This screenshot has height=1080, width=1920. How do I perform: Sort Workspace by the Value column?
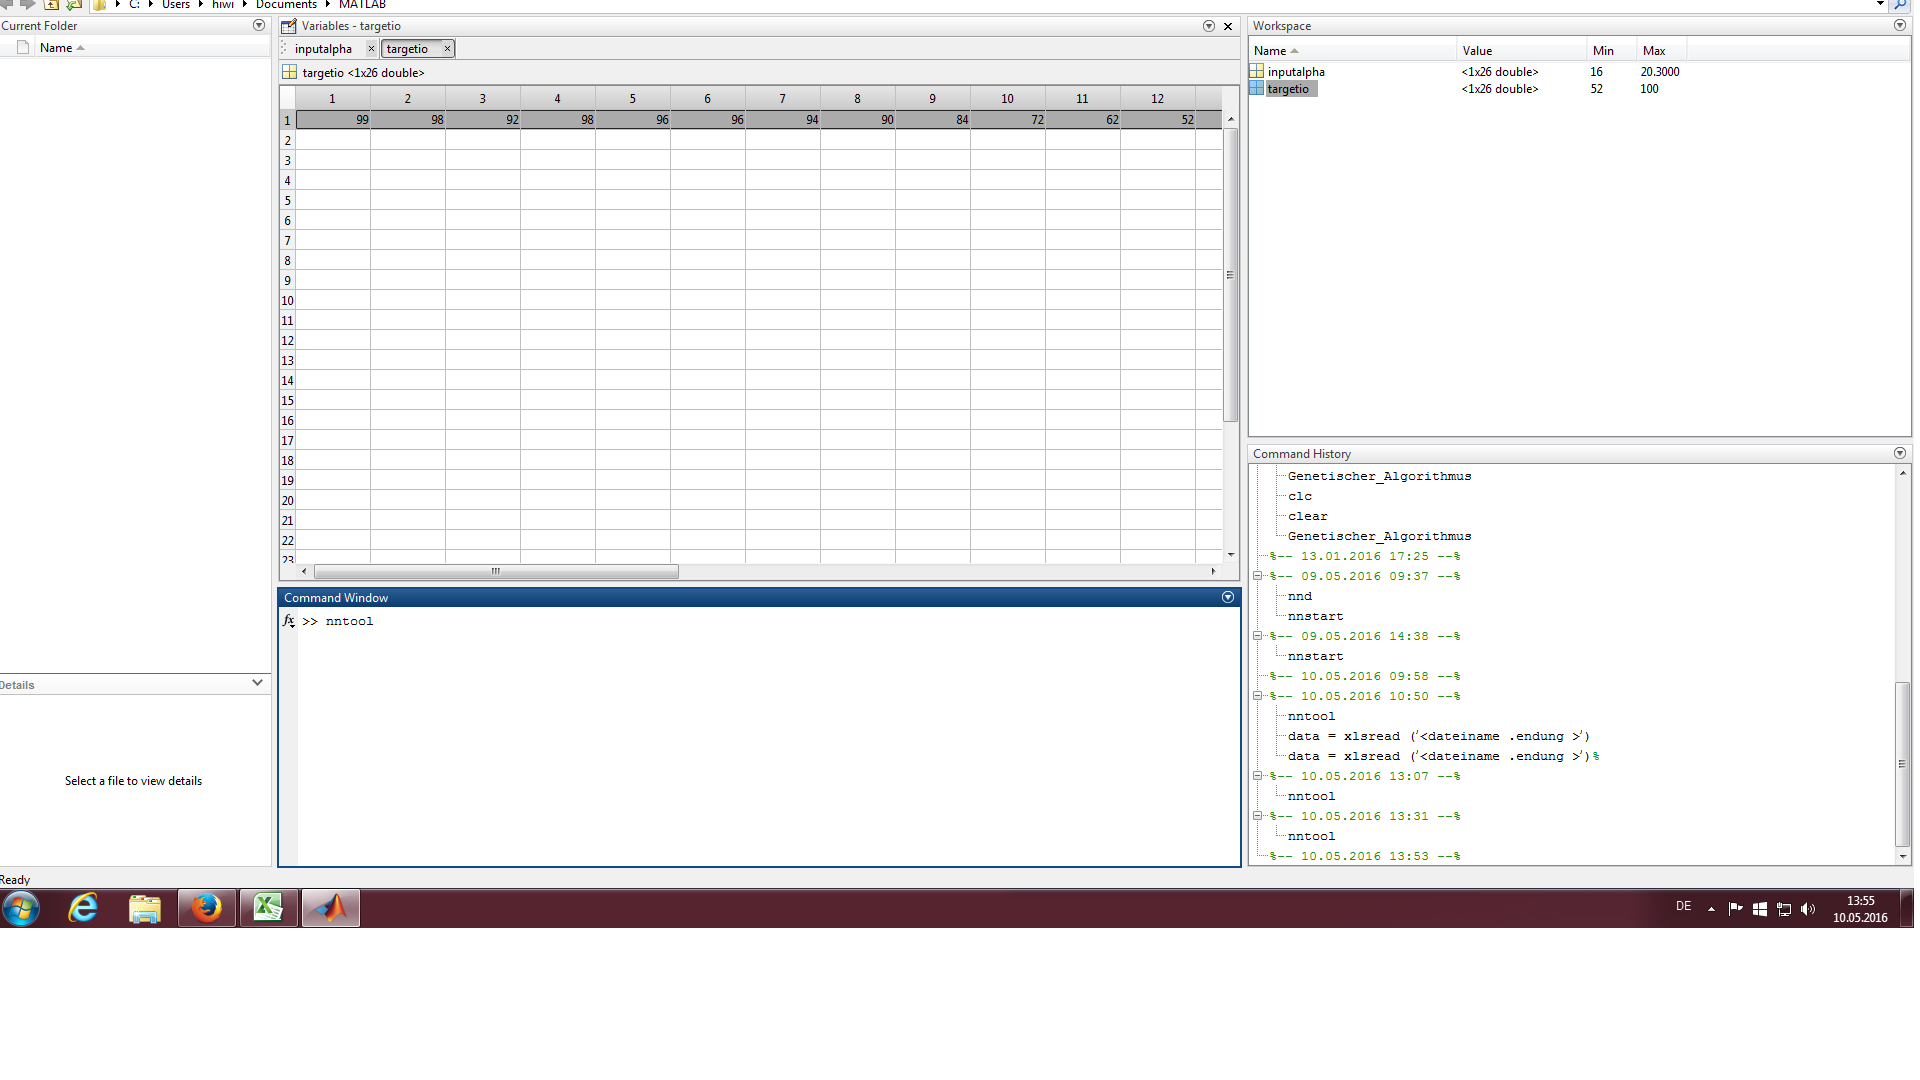1476,51
